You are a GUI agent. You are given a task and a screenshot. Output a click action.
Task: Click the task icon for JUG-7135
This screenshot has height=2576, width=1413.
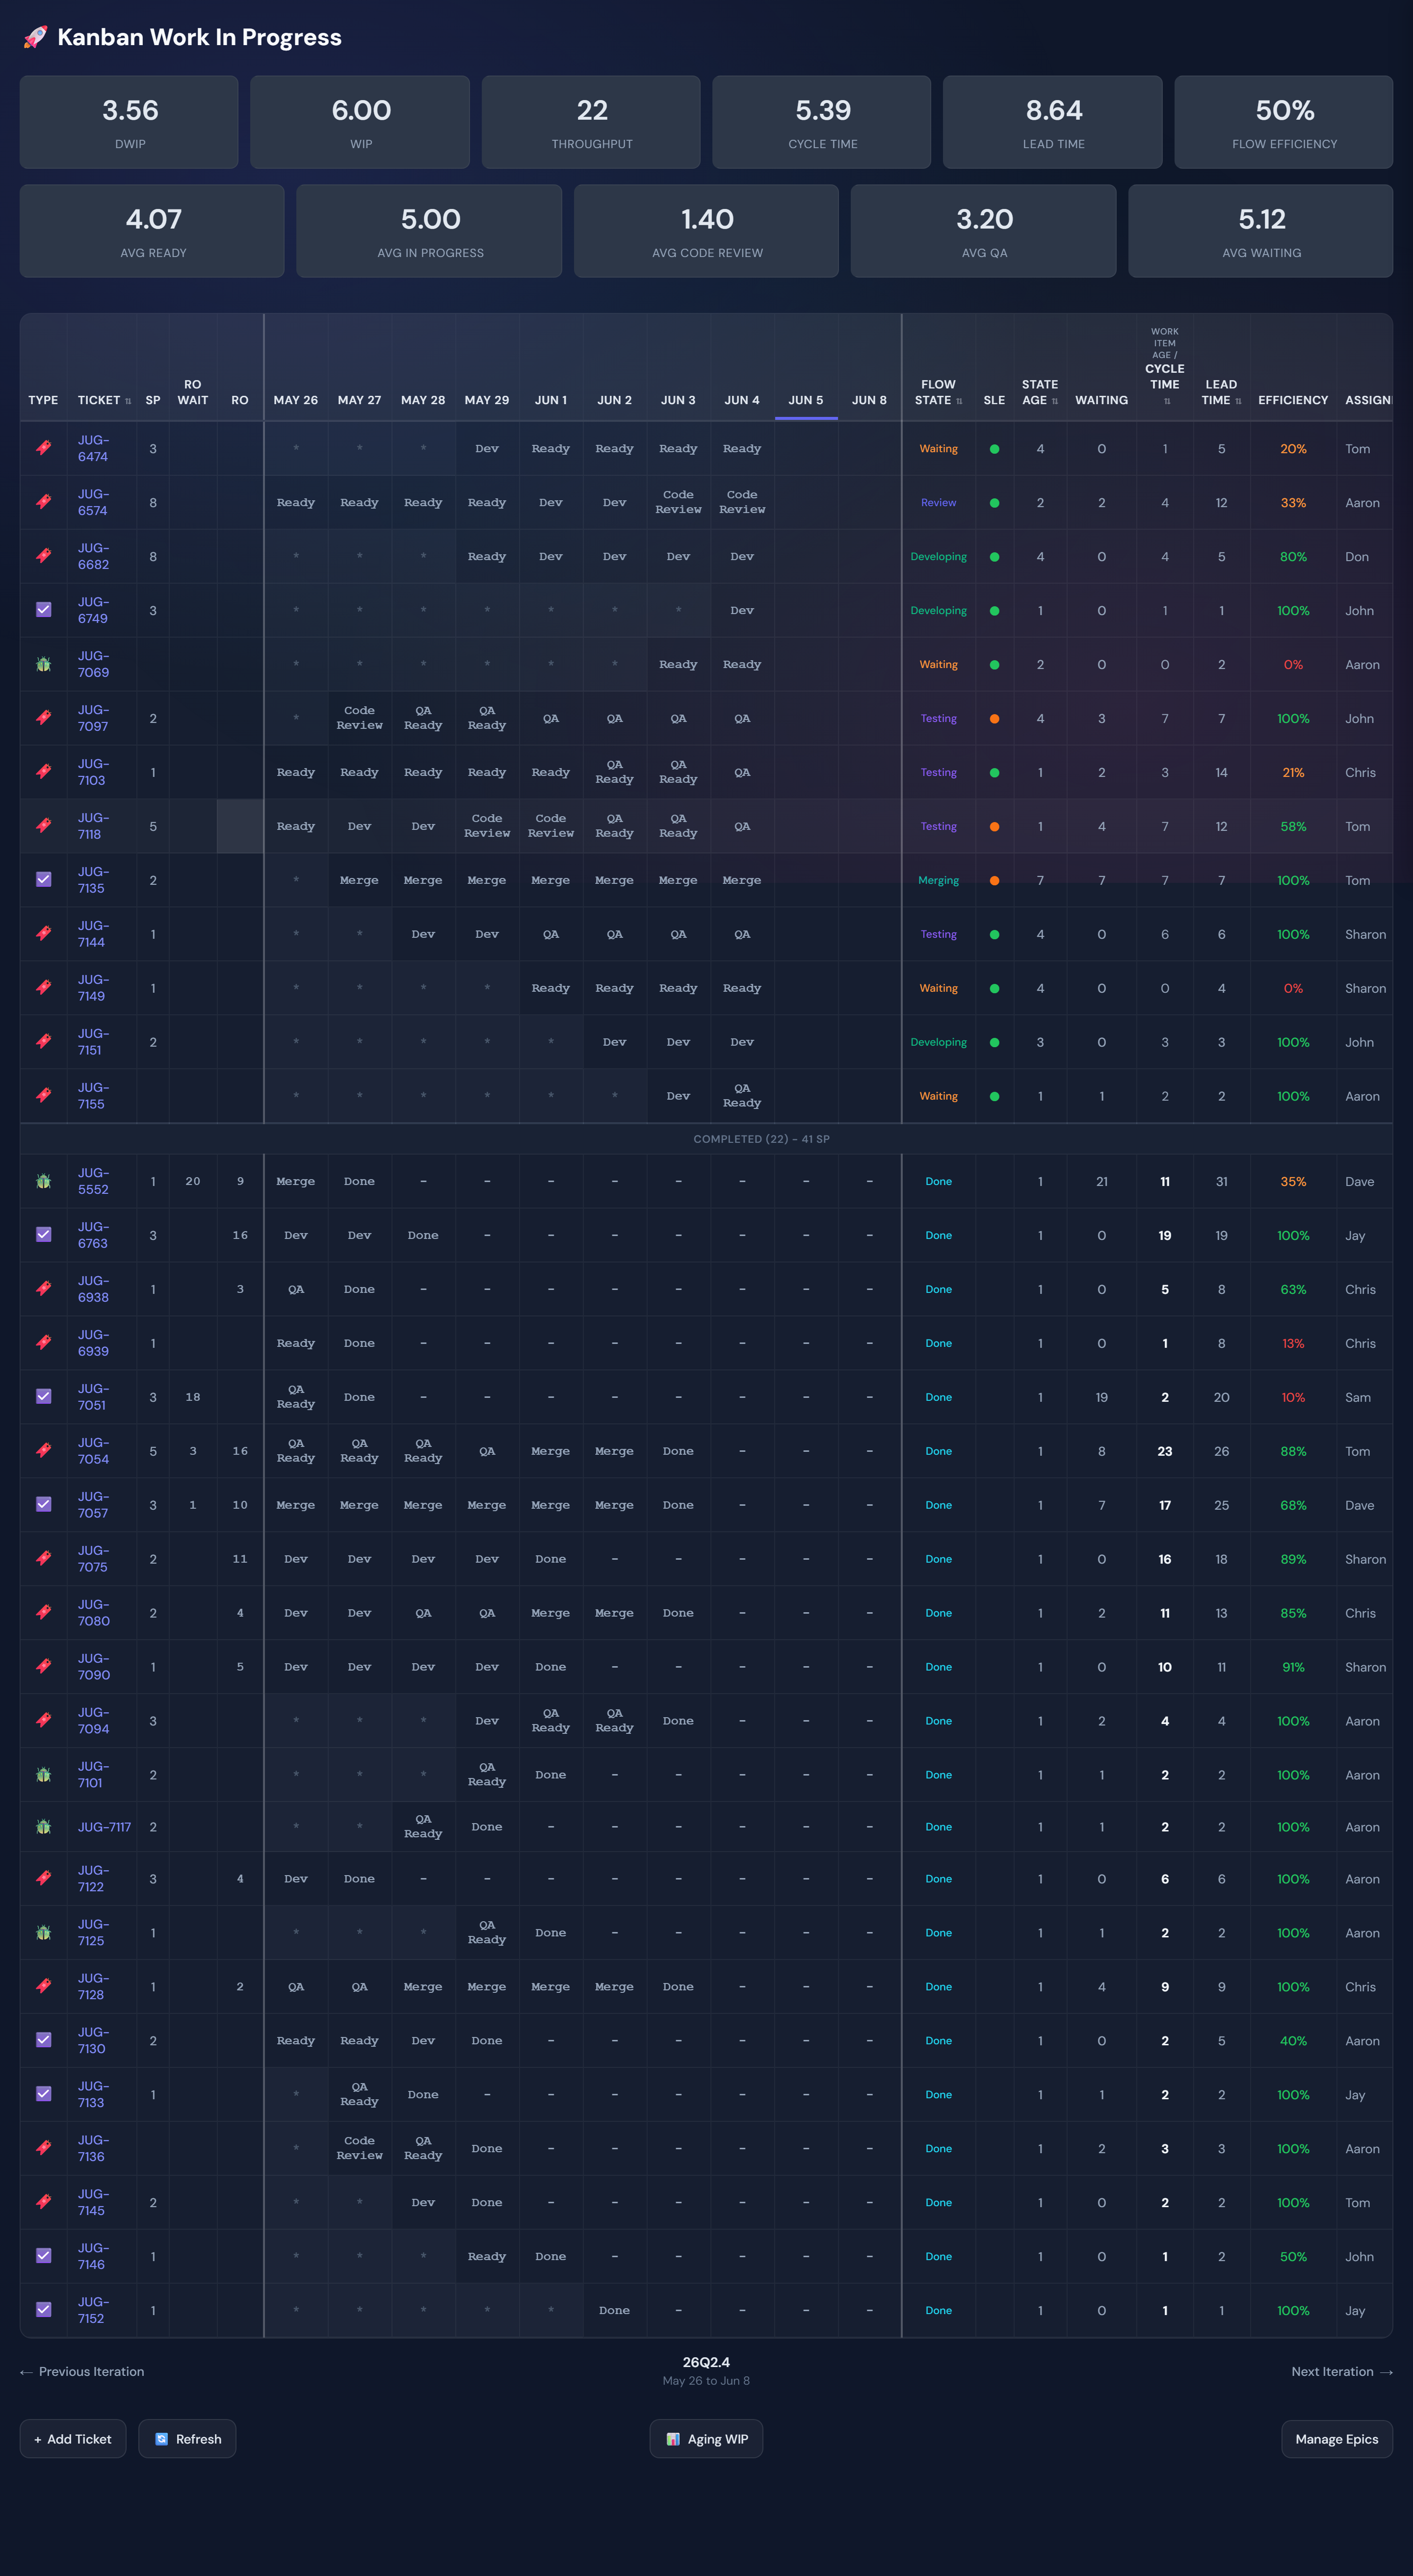[x=43, y=880]
